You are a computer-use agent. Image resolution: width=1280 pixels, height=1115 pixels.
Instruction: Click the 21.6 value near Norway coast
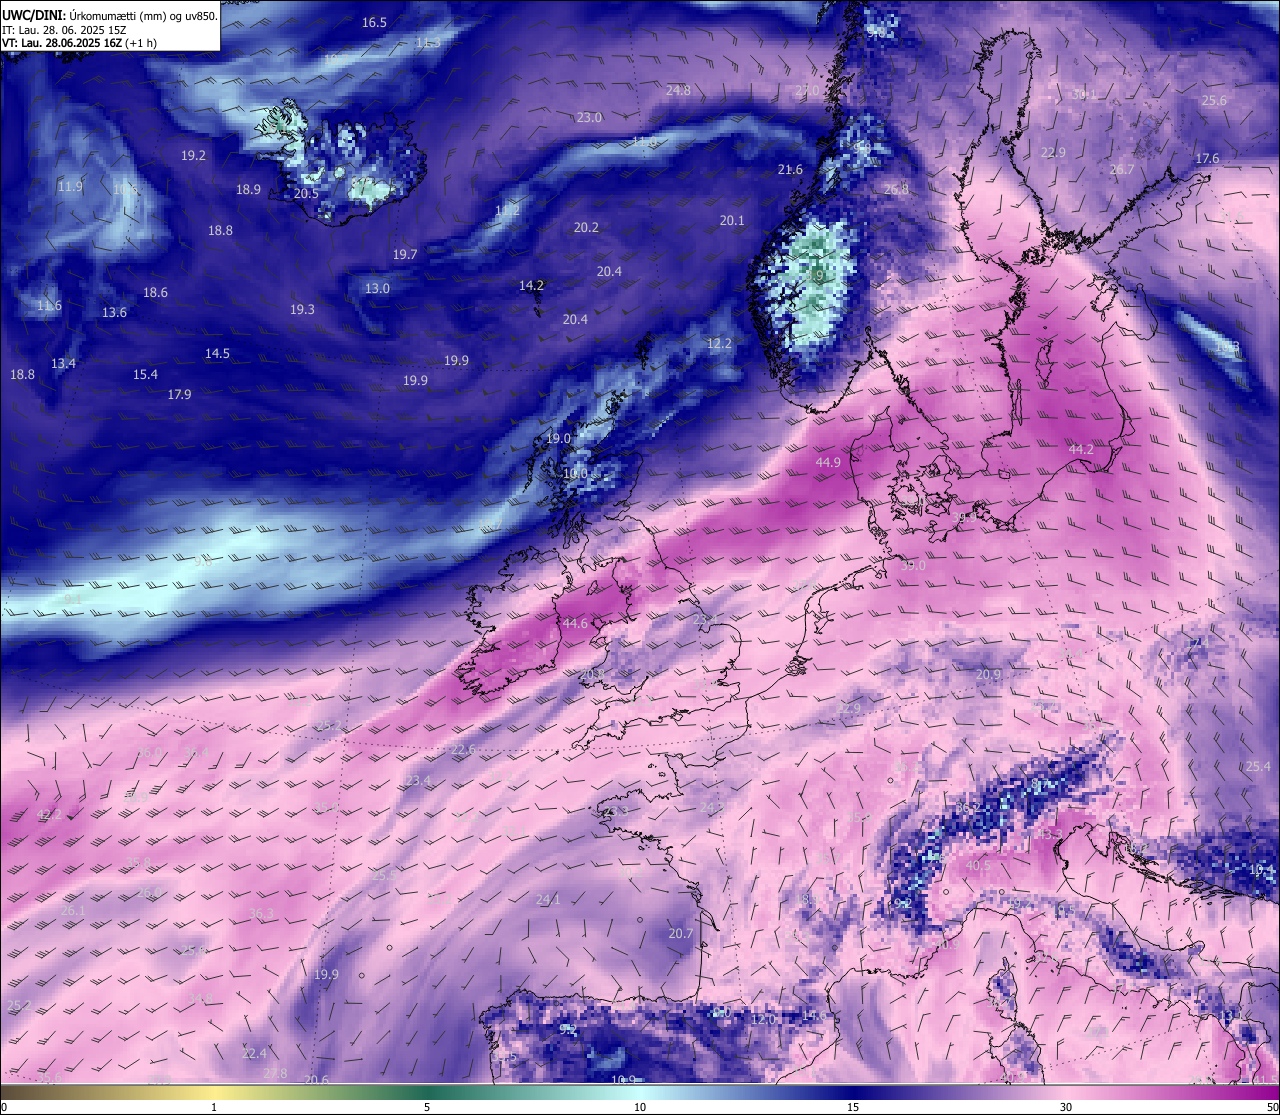tap(790, 169)
